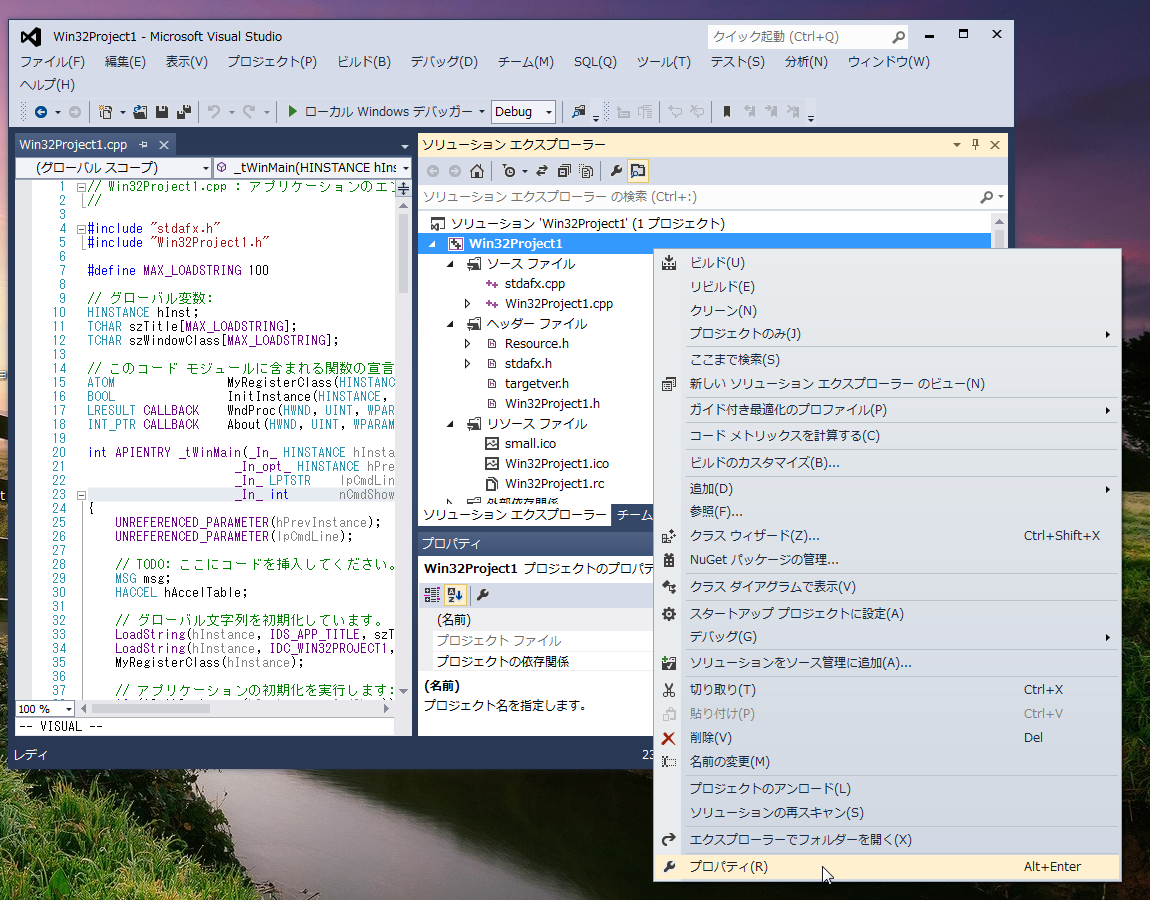
Task: Switch to the チーム Explorer tab
Action: pyautogui.click(x=636, y=515)
